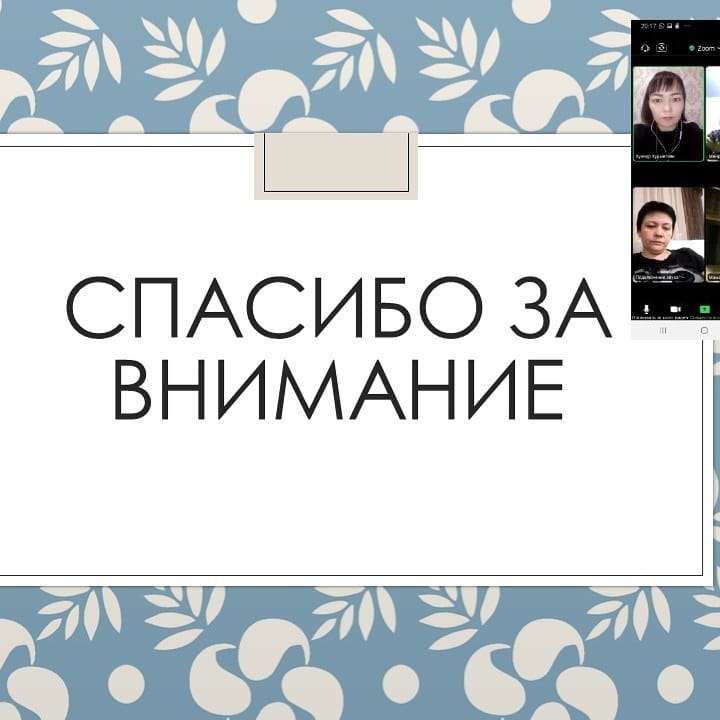Mute microphone with the mic icon
The image size is (720, 720).
(647, 309)
